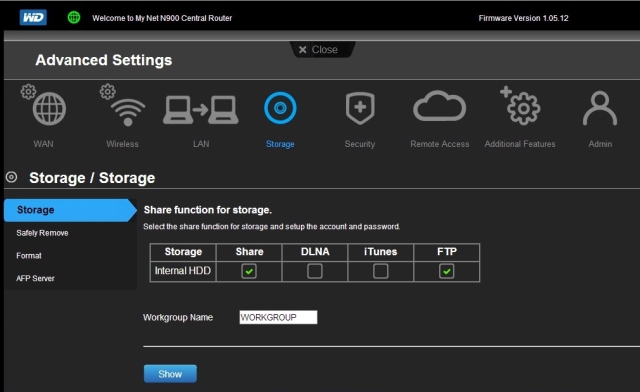This screenshot has height=392, width=640.
Task: Uncheck FTP for Internal HDD
Action: [447, 271]
